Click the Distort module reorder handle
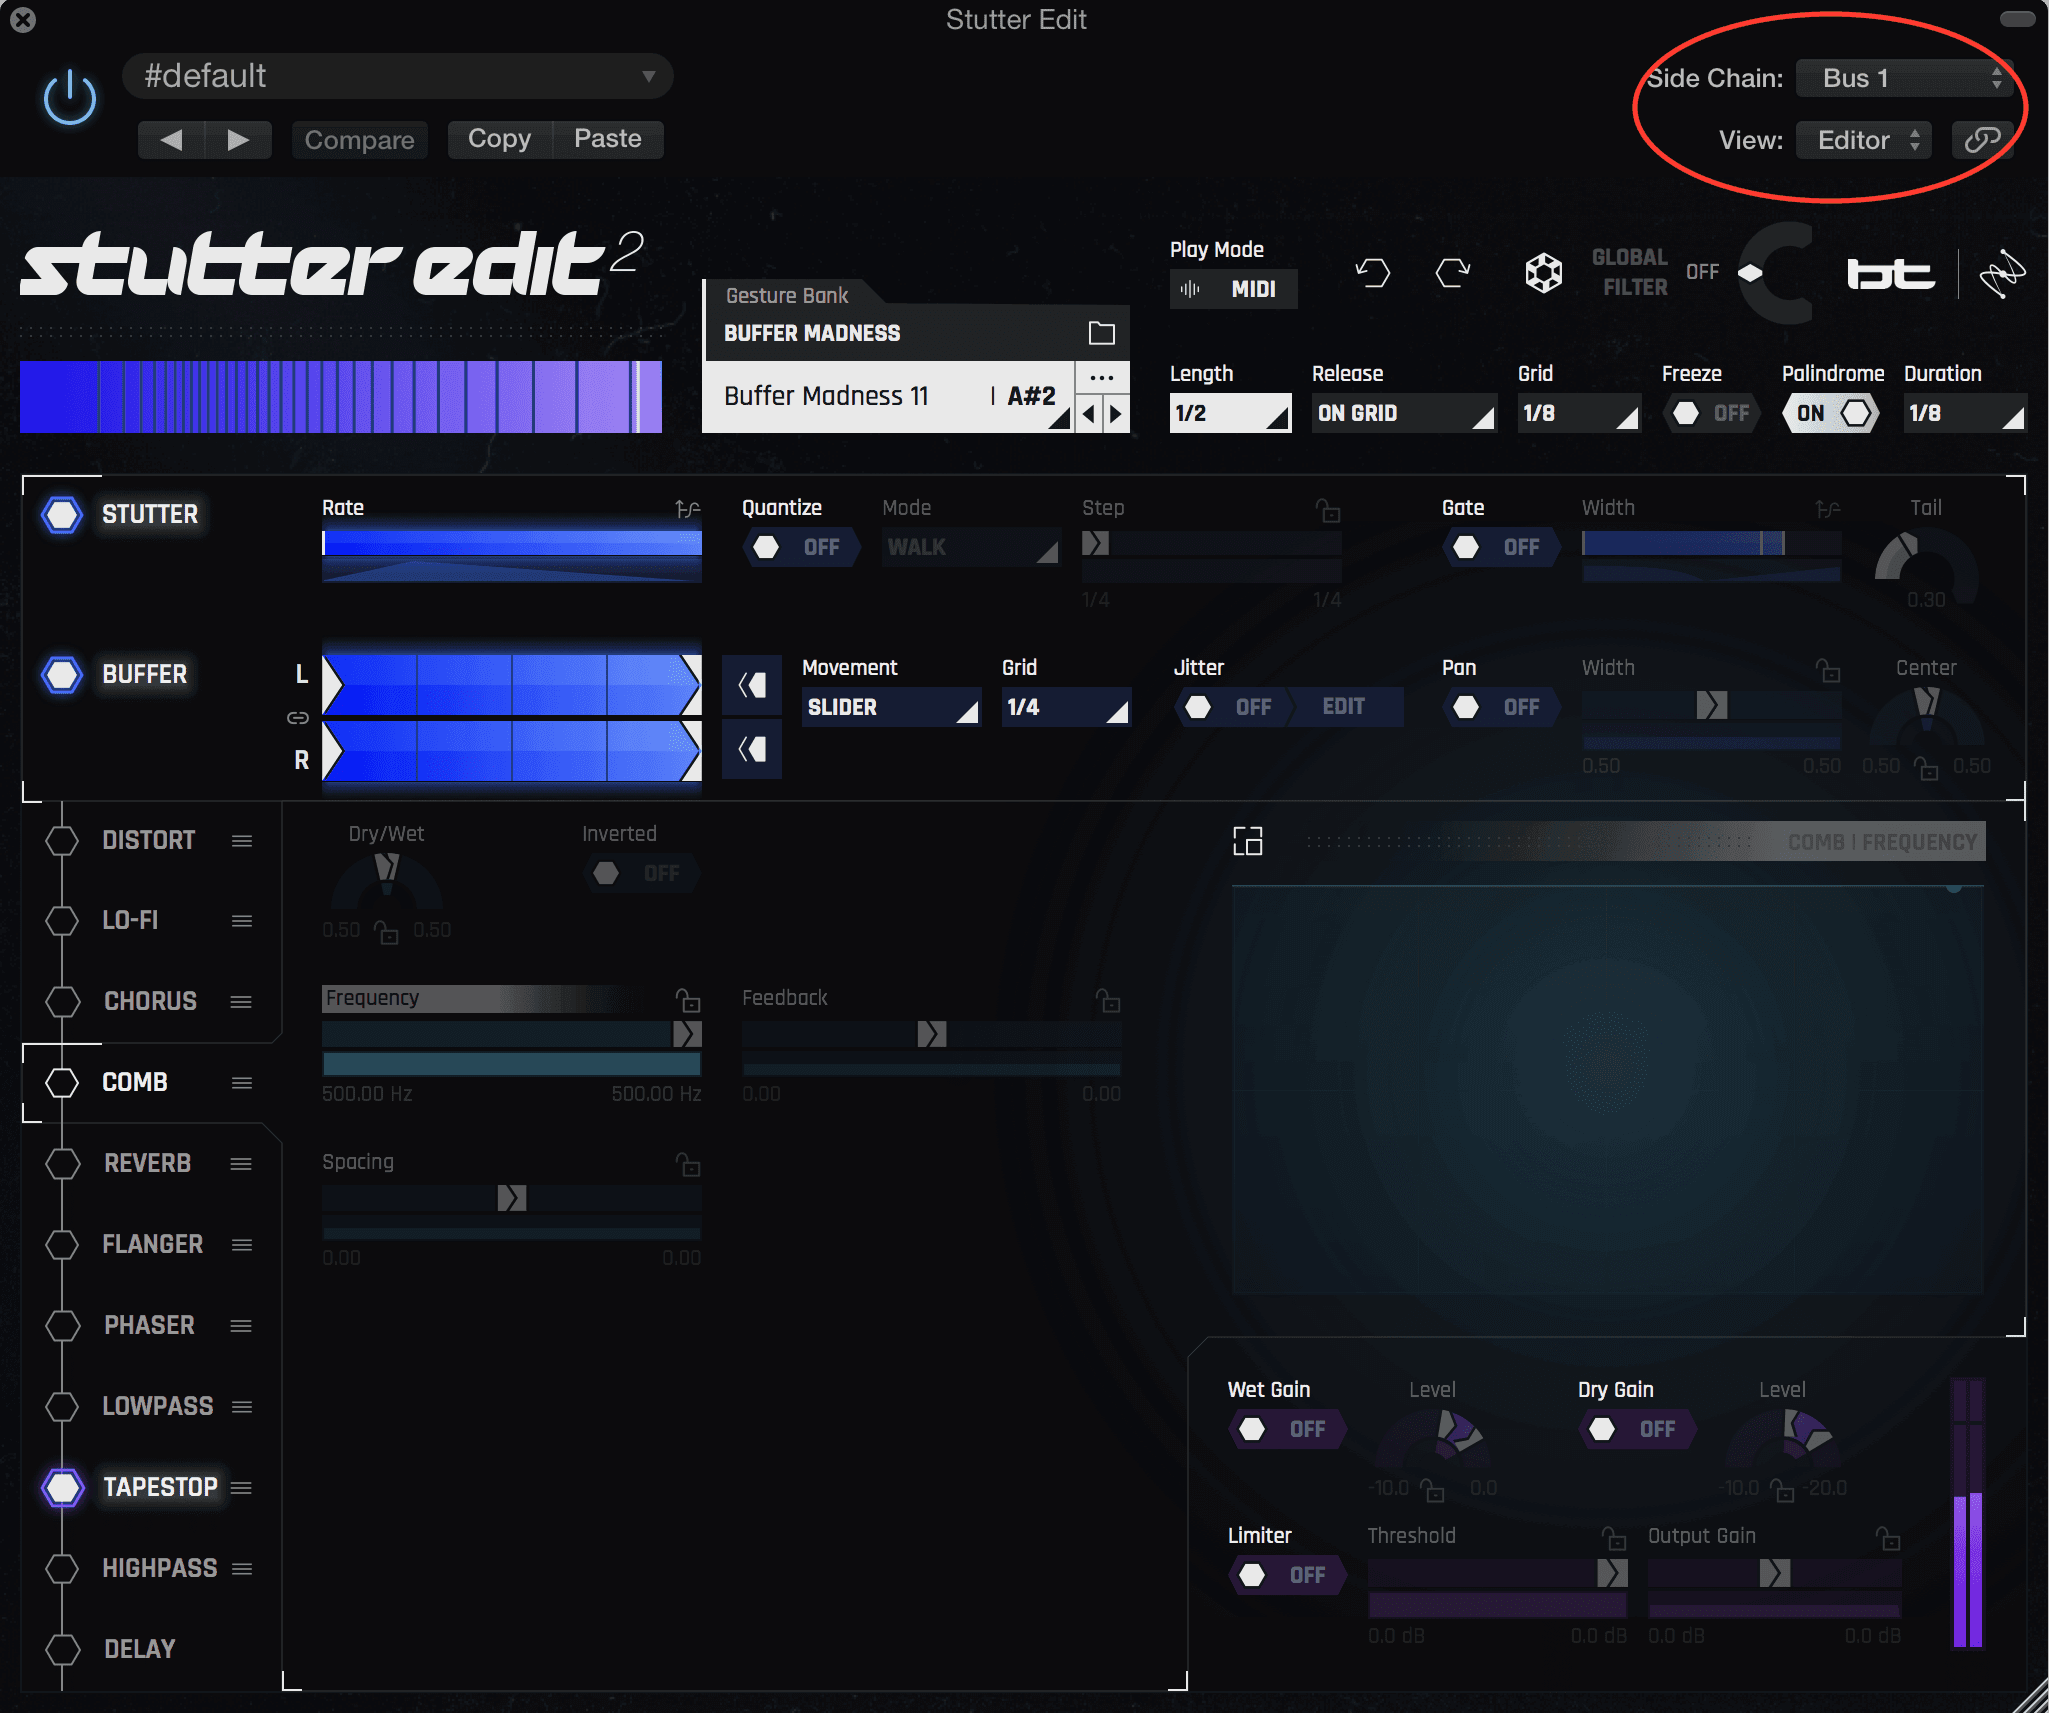2049x1713 pixels. point(242,841)
